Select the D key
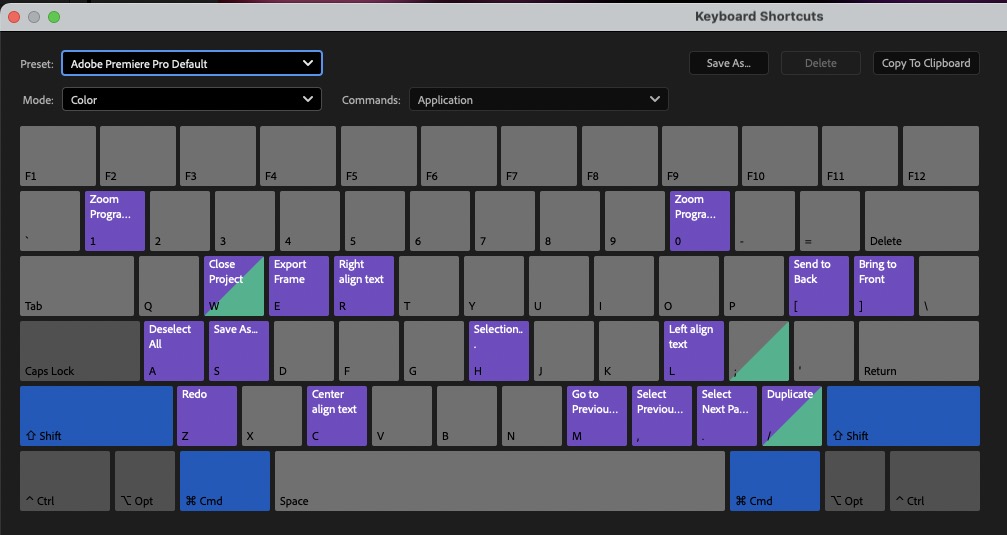The width and height of the screenshot is (1007, 535). 304,351
